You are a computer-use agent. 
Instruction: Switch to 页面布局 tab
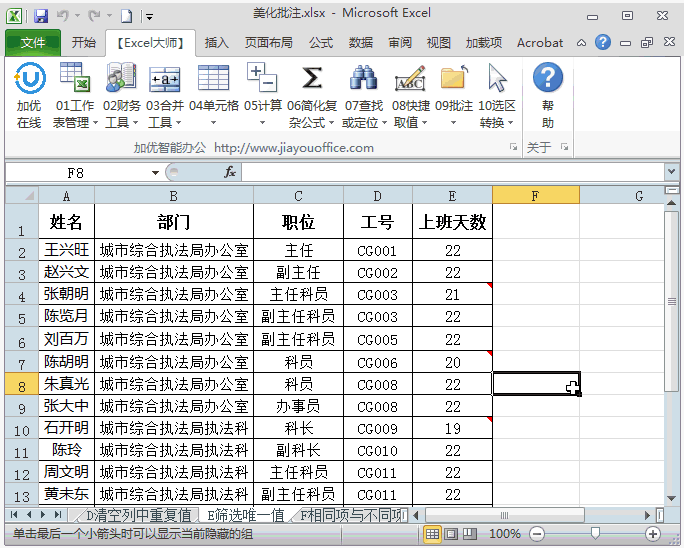(268, 43)
